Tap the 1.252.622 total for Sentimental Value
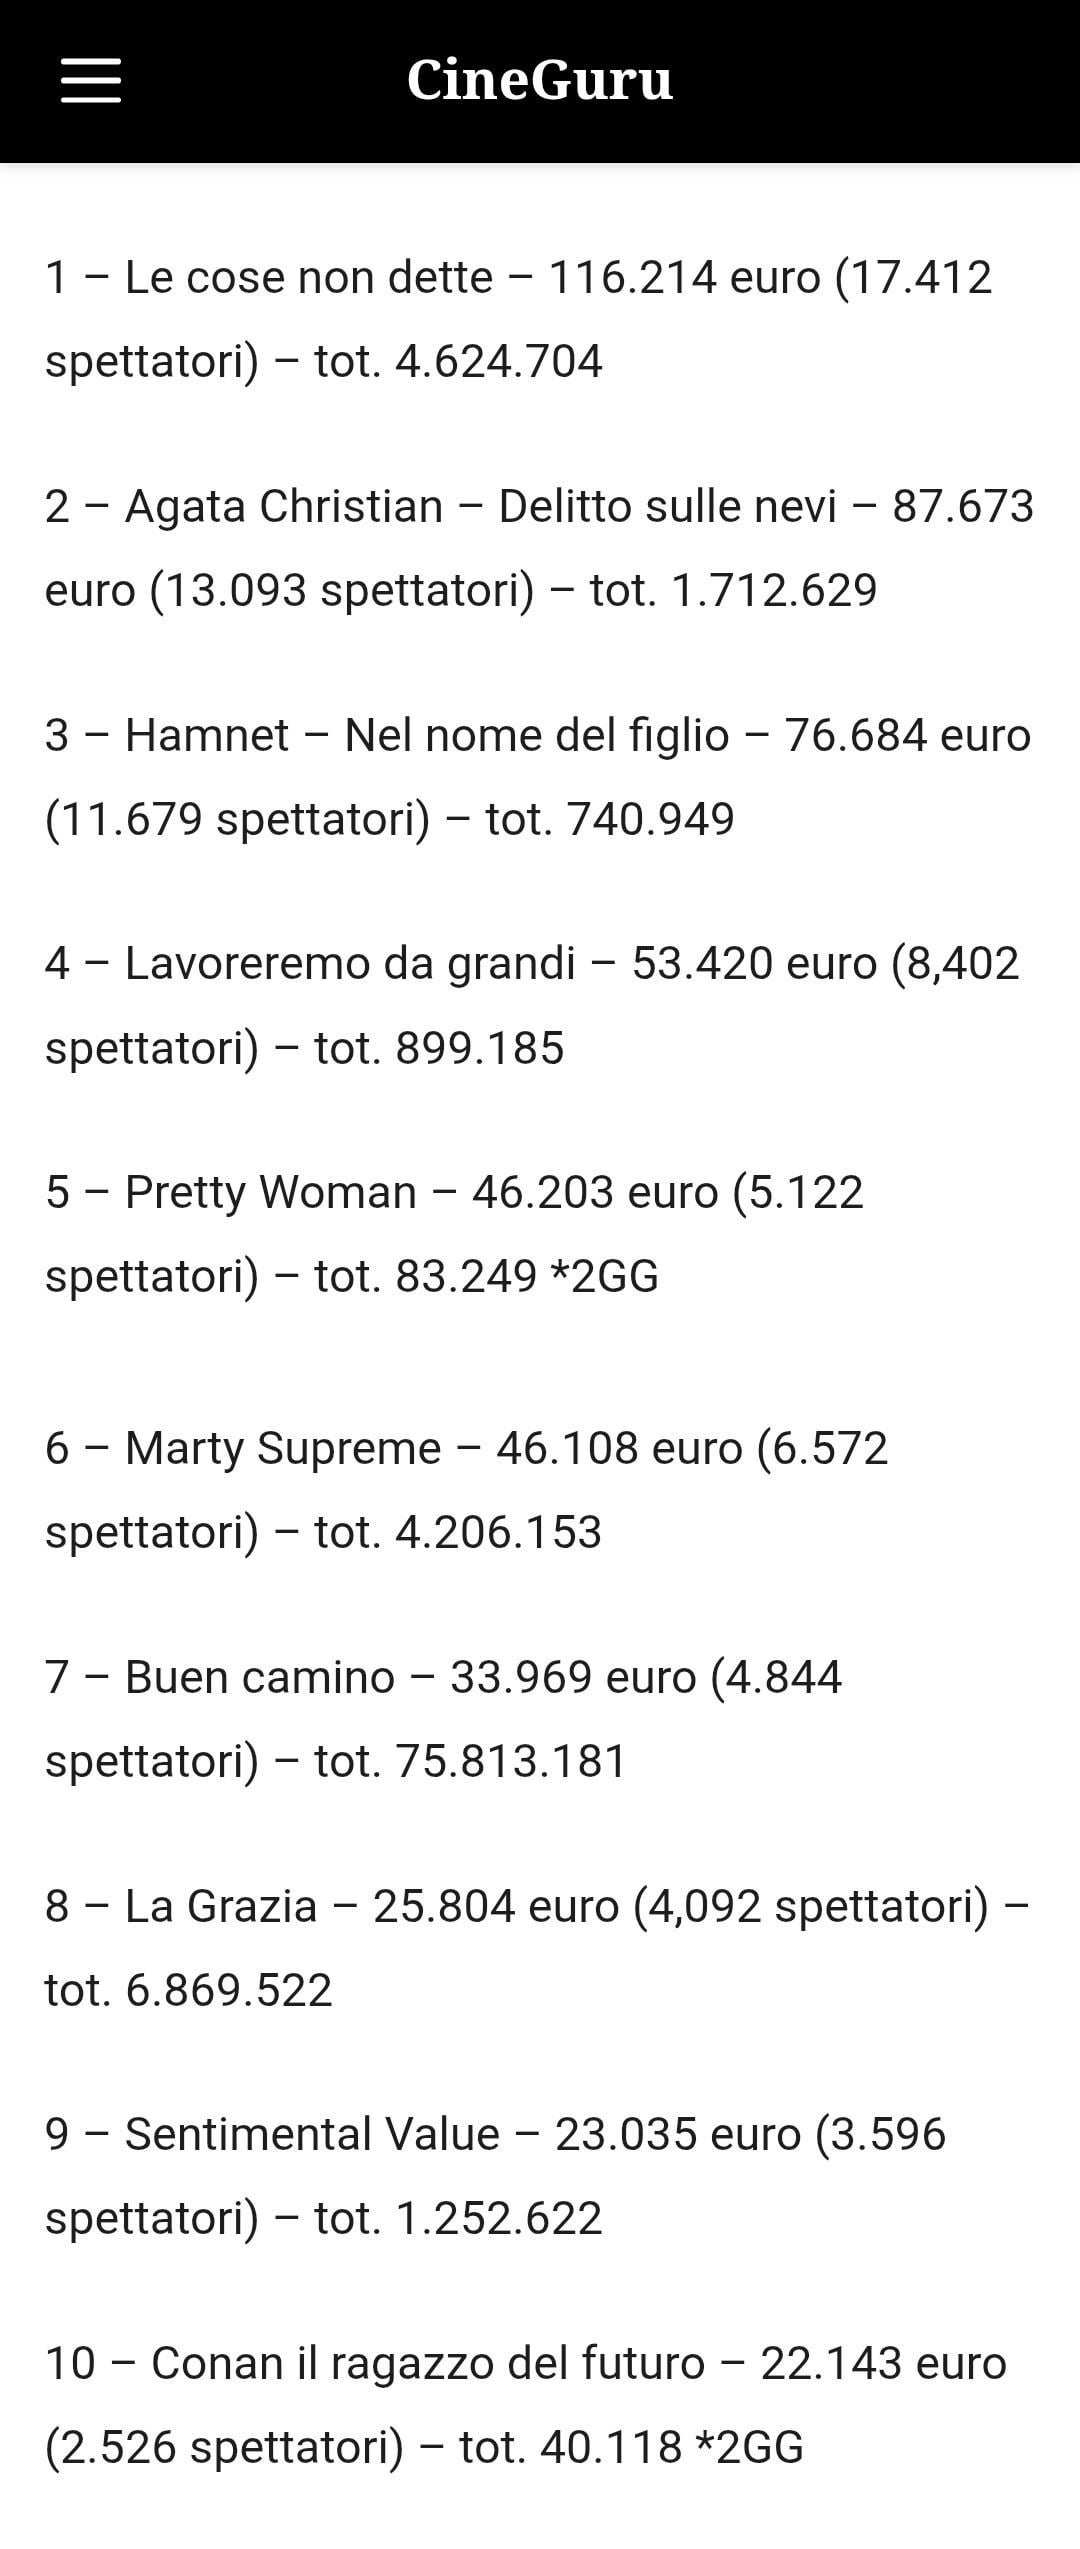The width and height of the screenshot is (1080, 2549). click(x=499, y=2218)
